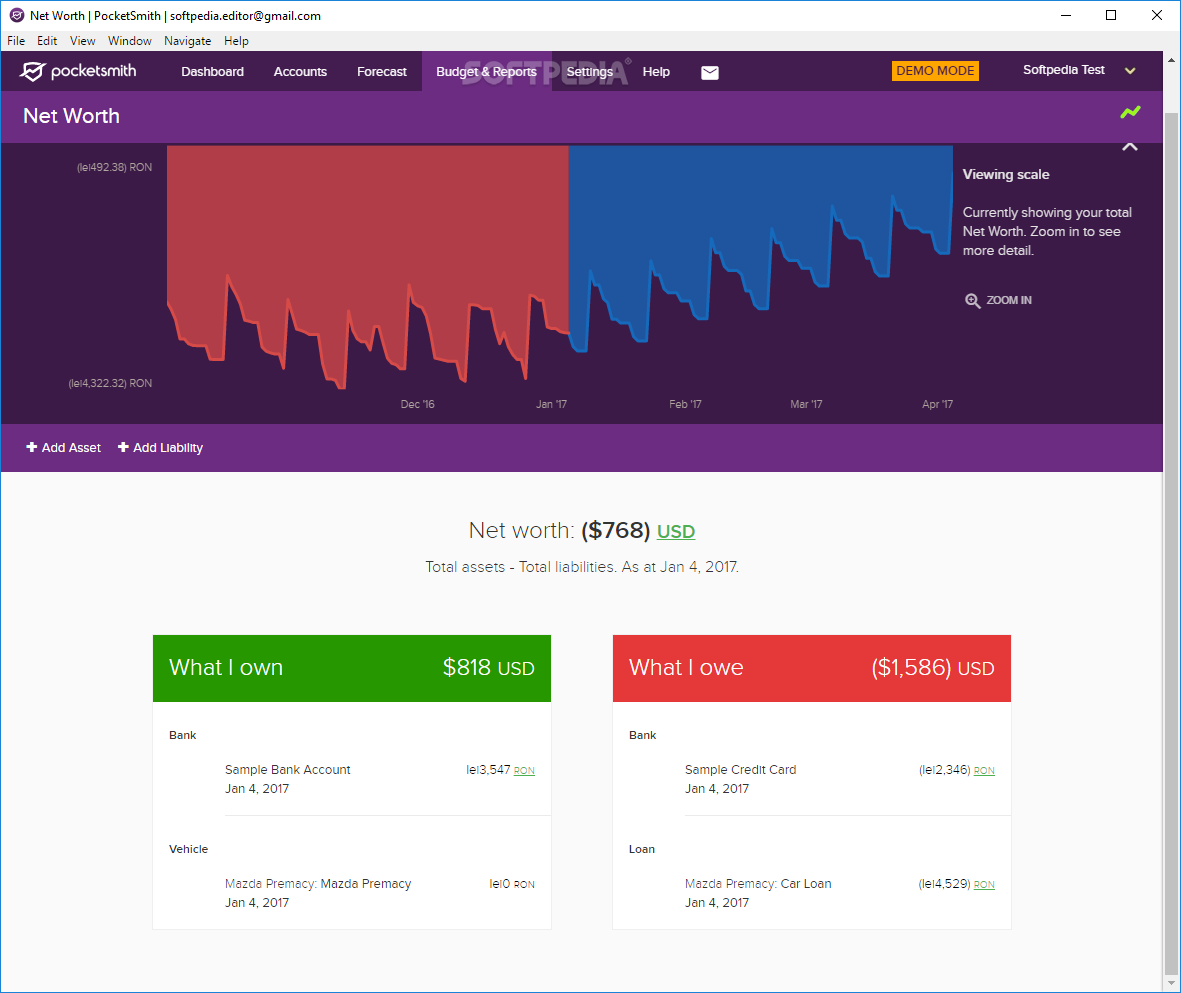Collapse the net worth chart panel
Viewport: 1181px width, 993px height.
coord(1130,147)
